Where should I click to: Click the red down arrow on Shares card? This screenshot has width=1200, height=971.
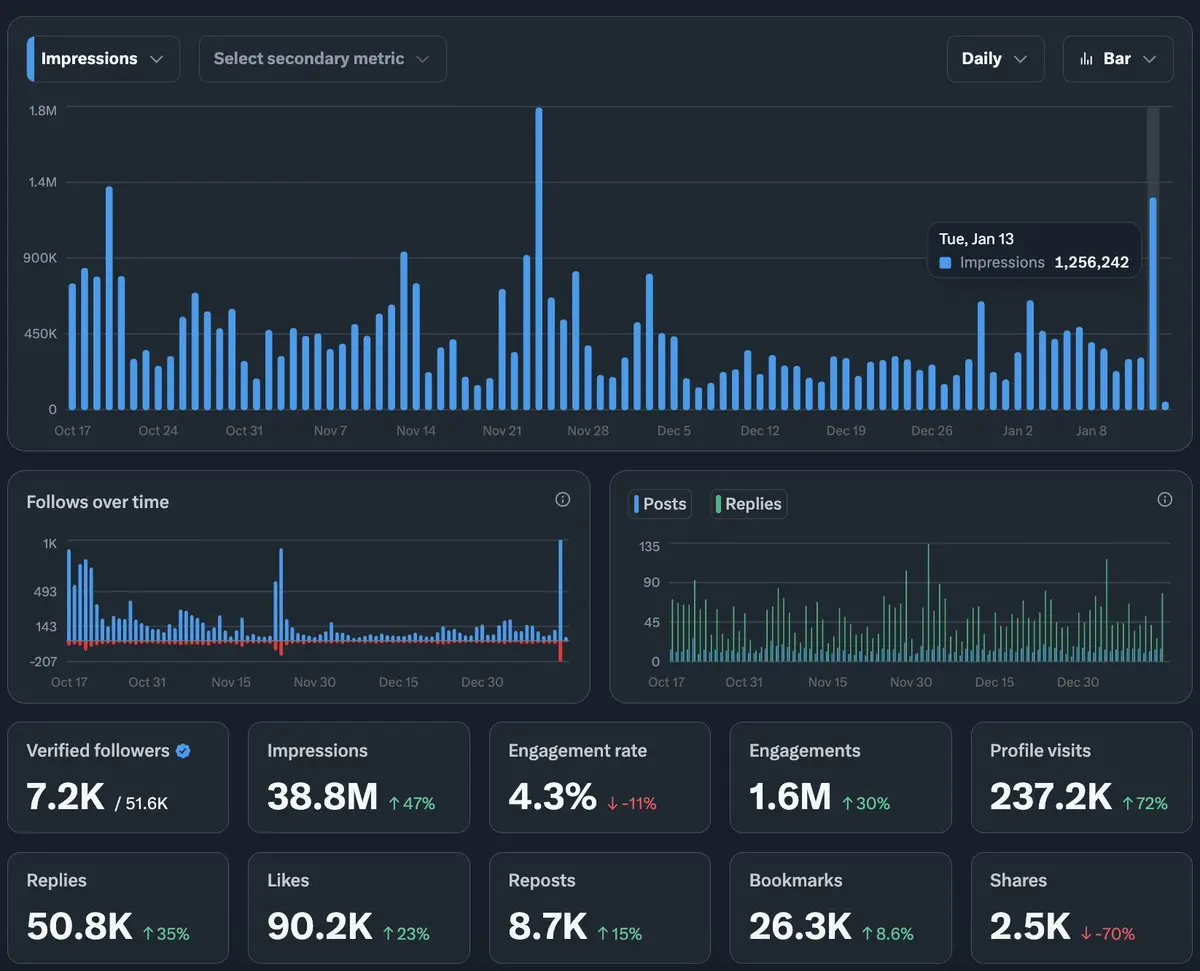point(1087,933)
